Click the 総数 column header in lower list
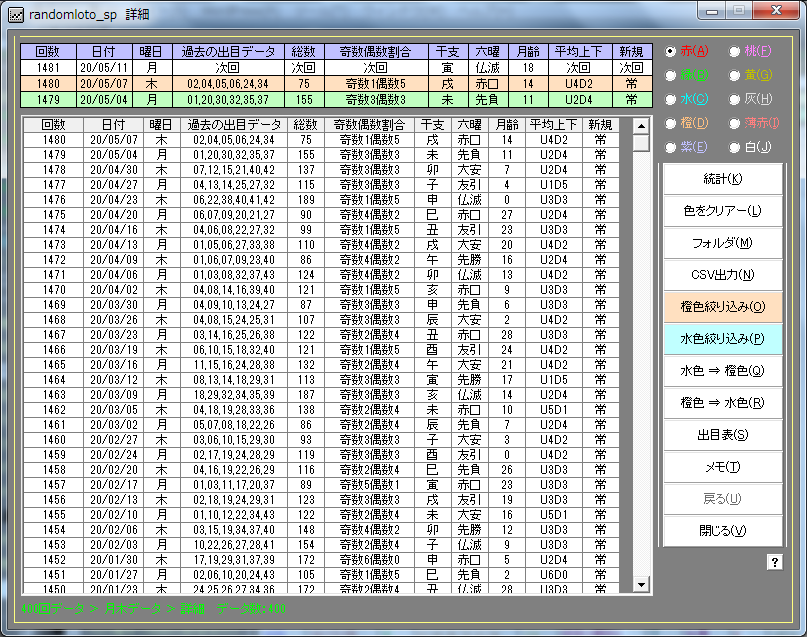This screenshot has width=807, height=637. tap(306, 125)
